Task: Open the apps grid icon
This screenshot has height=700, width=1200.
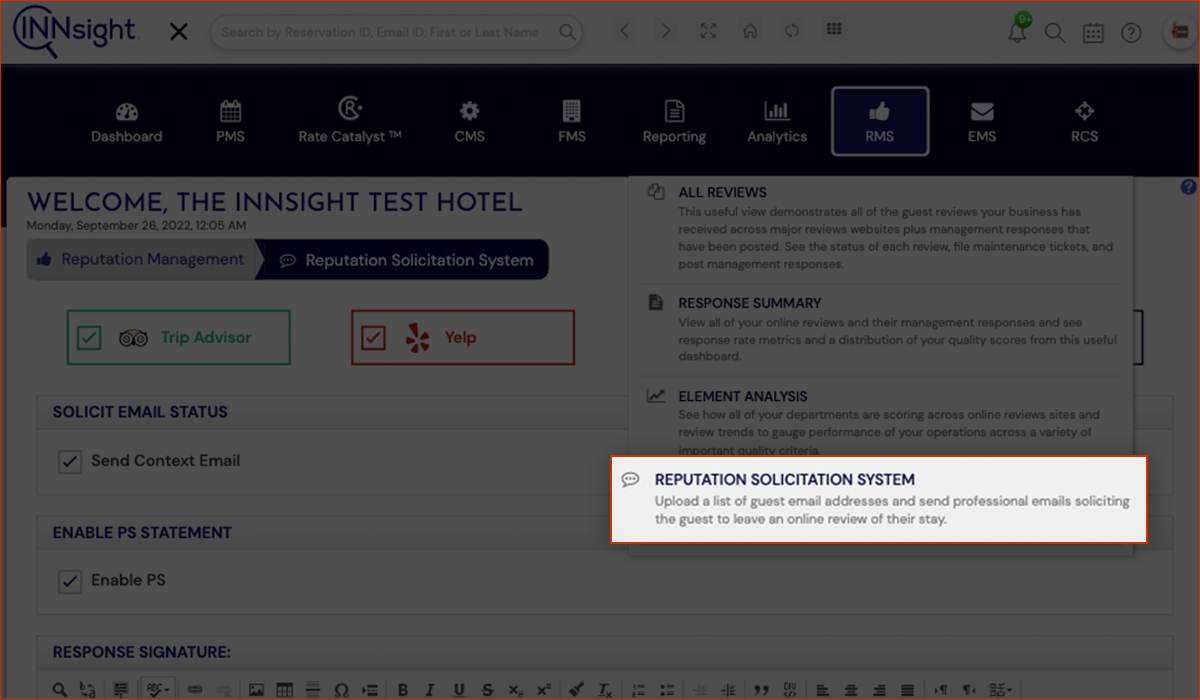Action: tap(833, 30)
